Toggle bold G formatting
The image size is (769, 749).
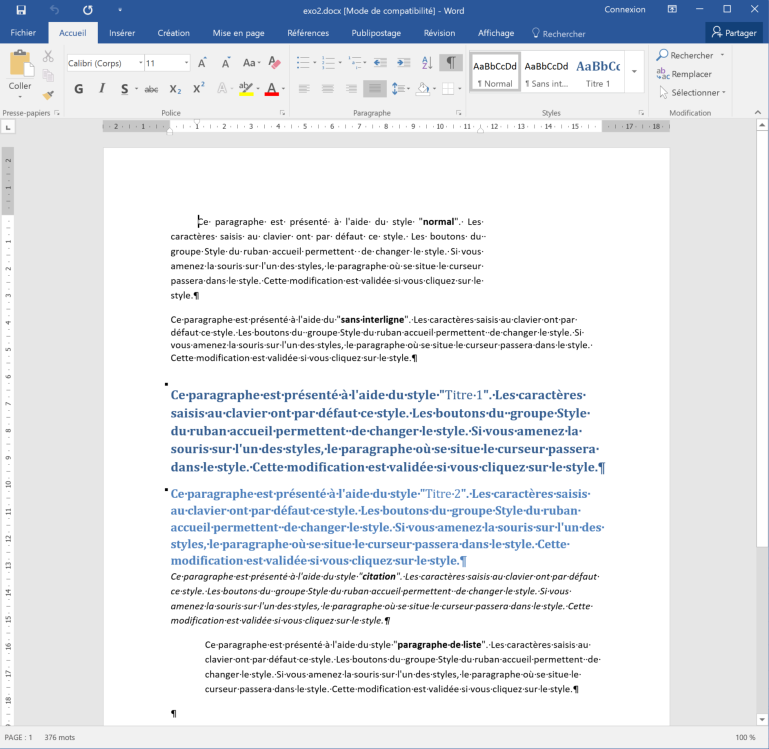(78, 89)
